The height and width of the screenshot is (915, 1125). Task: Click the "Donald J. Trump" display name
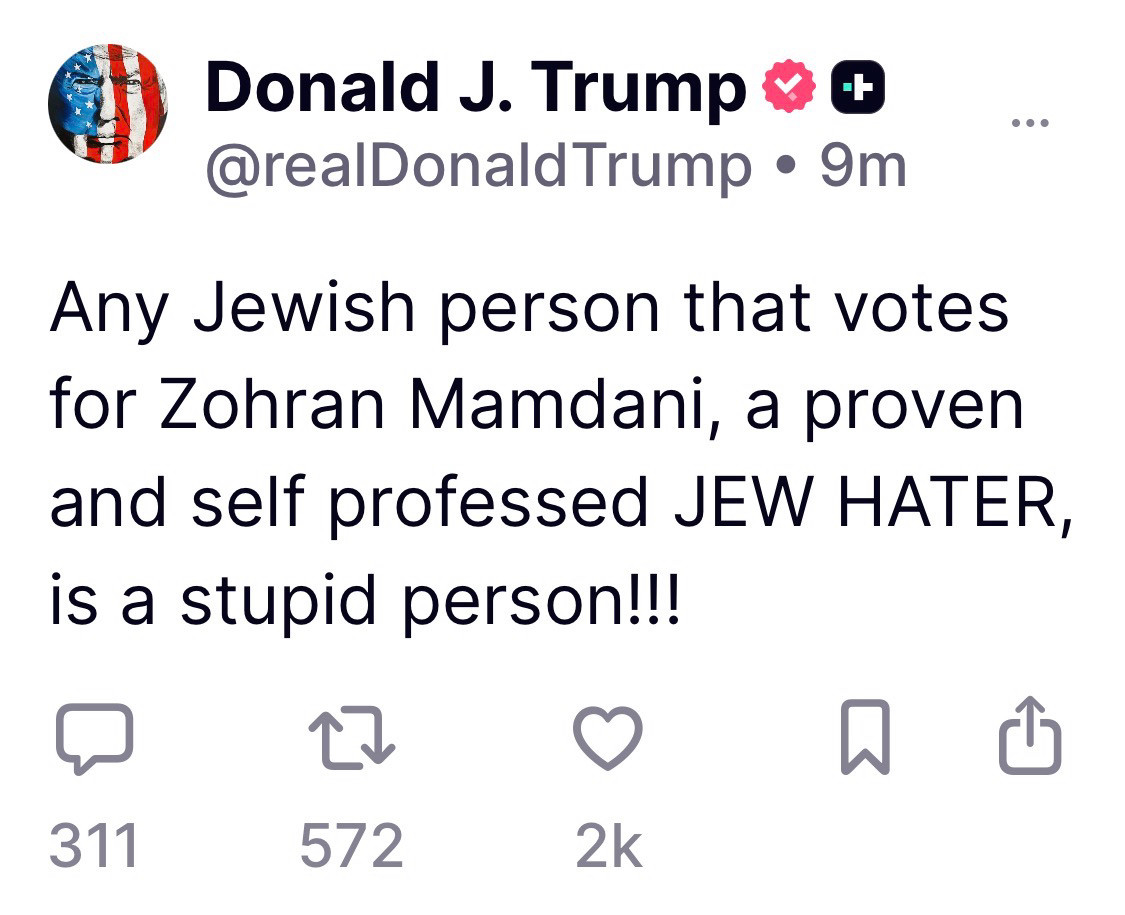point(475,88)
